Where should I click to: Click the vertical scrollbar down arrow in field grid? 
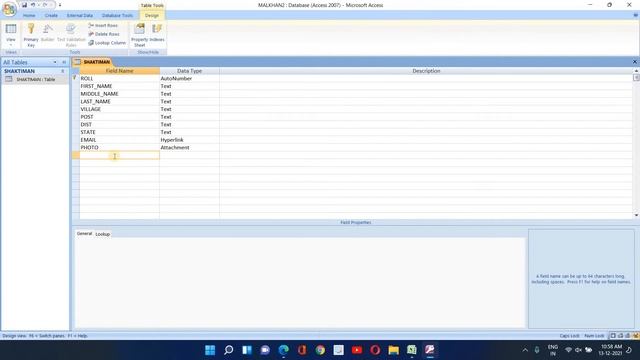point(636,215)
